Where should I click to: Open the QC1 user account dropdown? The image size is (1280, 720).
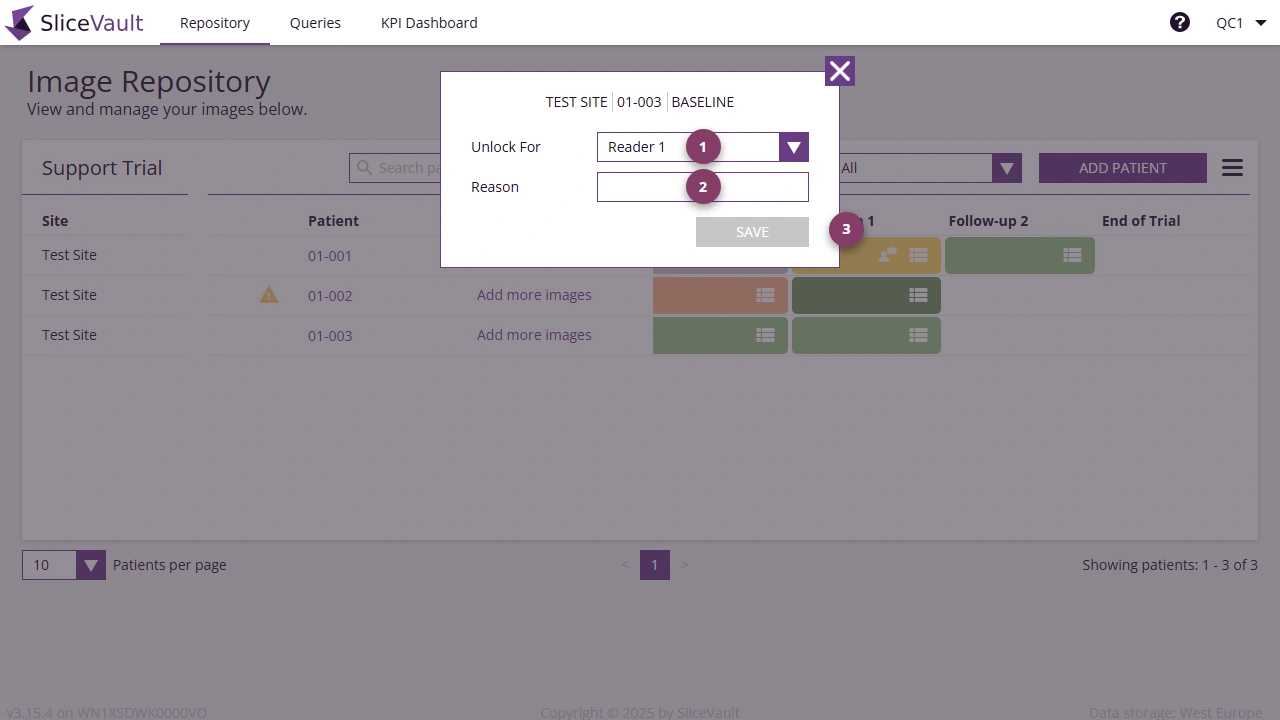[x=1240, y=21]
